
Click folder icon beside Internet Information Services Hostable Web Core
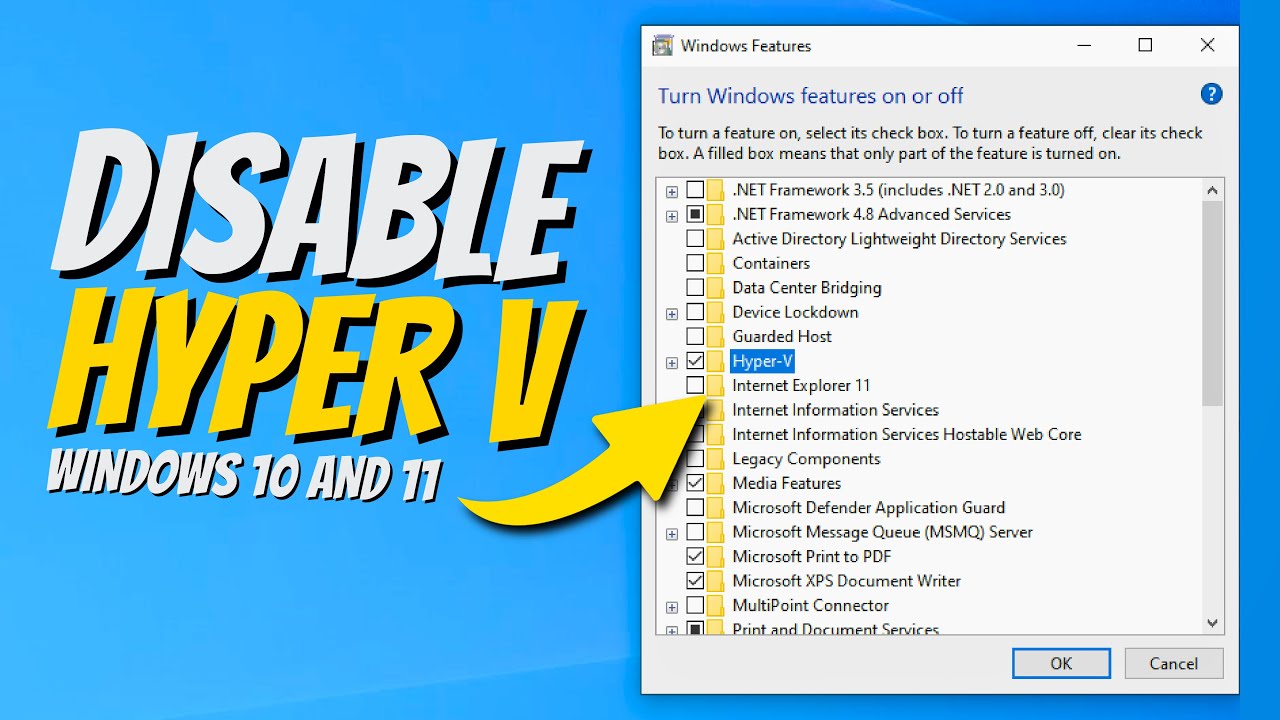(715, 435)
